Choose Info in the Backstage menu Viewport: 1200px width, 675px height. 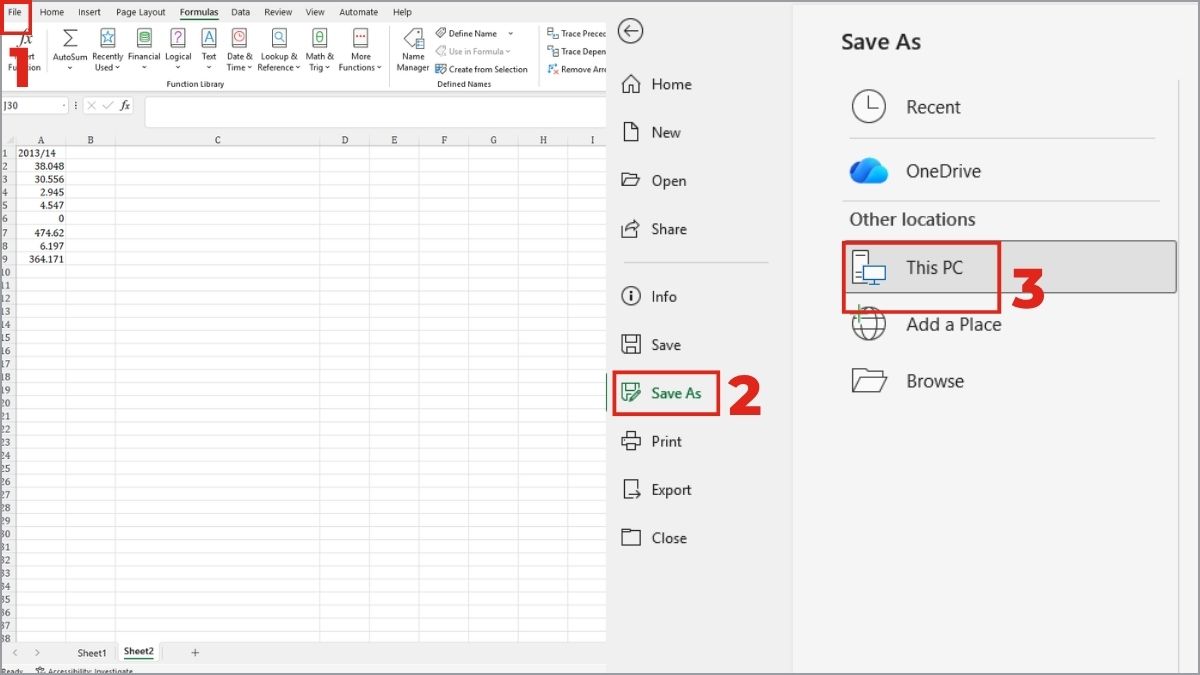click(650, 297)
